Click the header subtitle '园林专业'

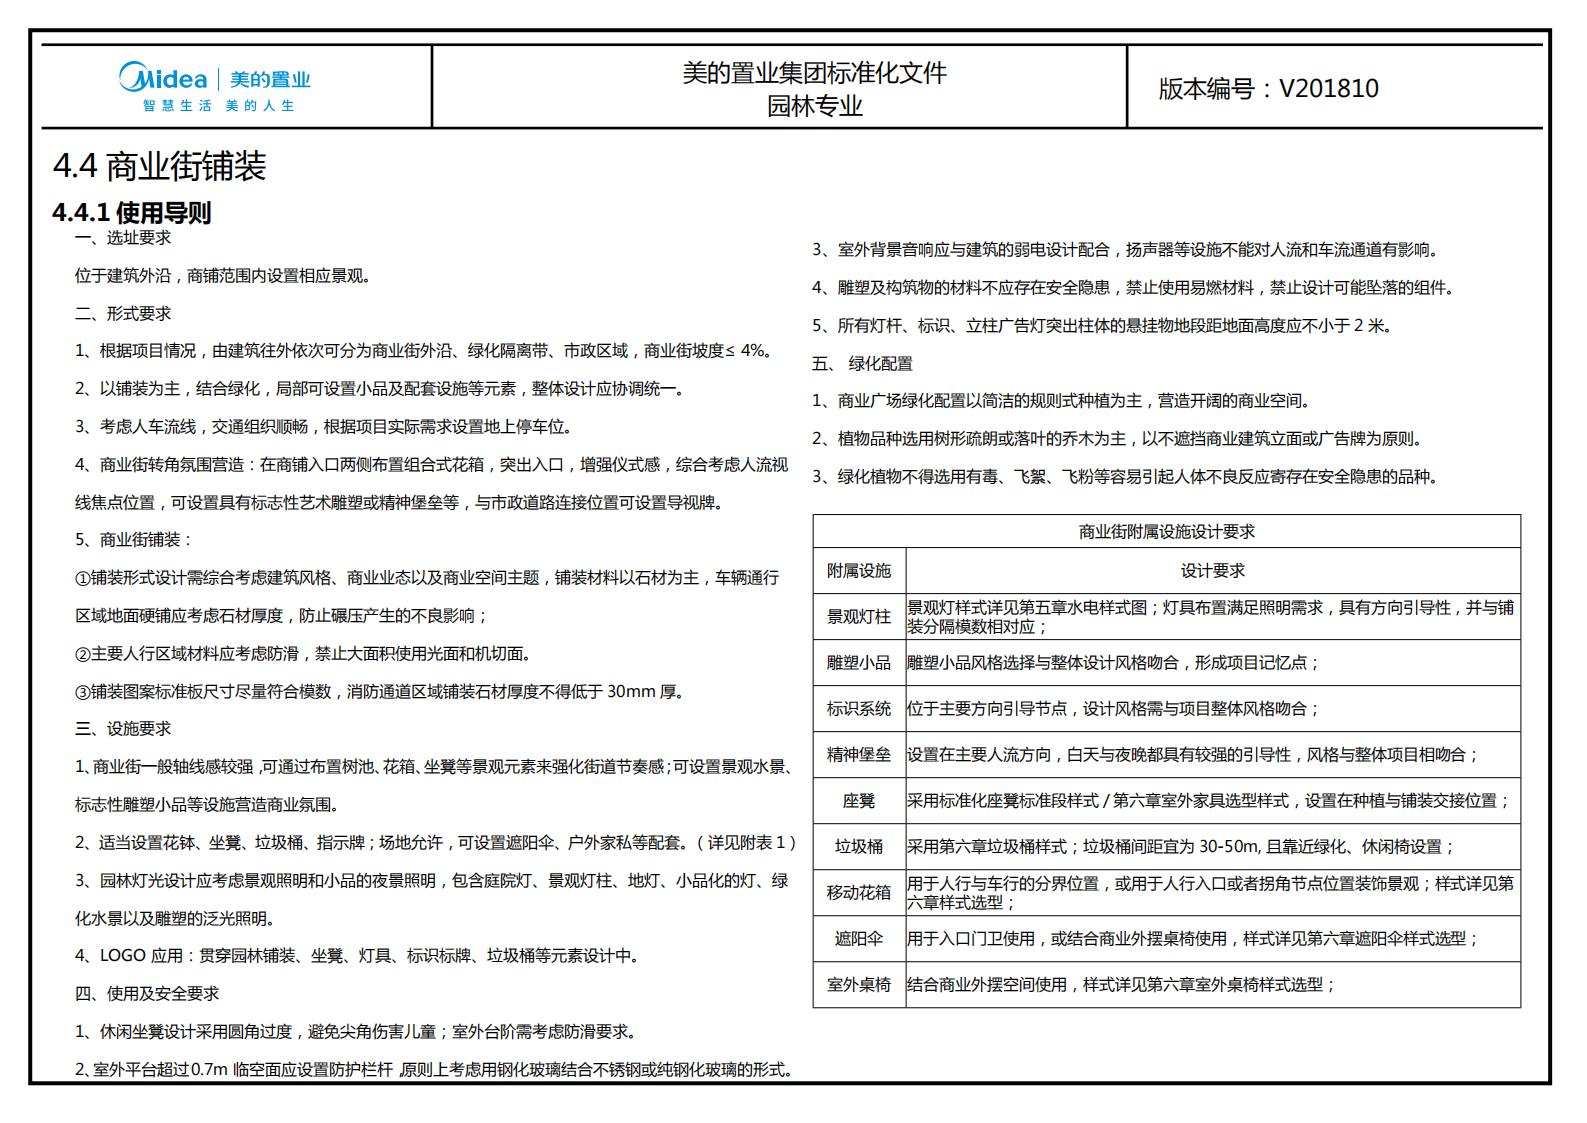click(x=814, y=105)
